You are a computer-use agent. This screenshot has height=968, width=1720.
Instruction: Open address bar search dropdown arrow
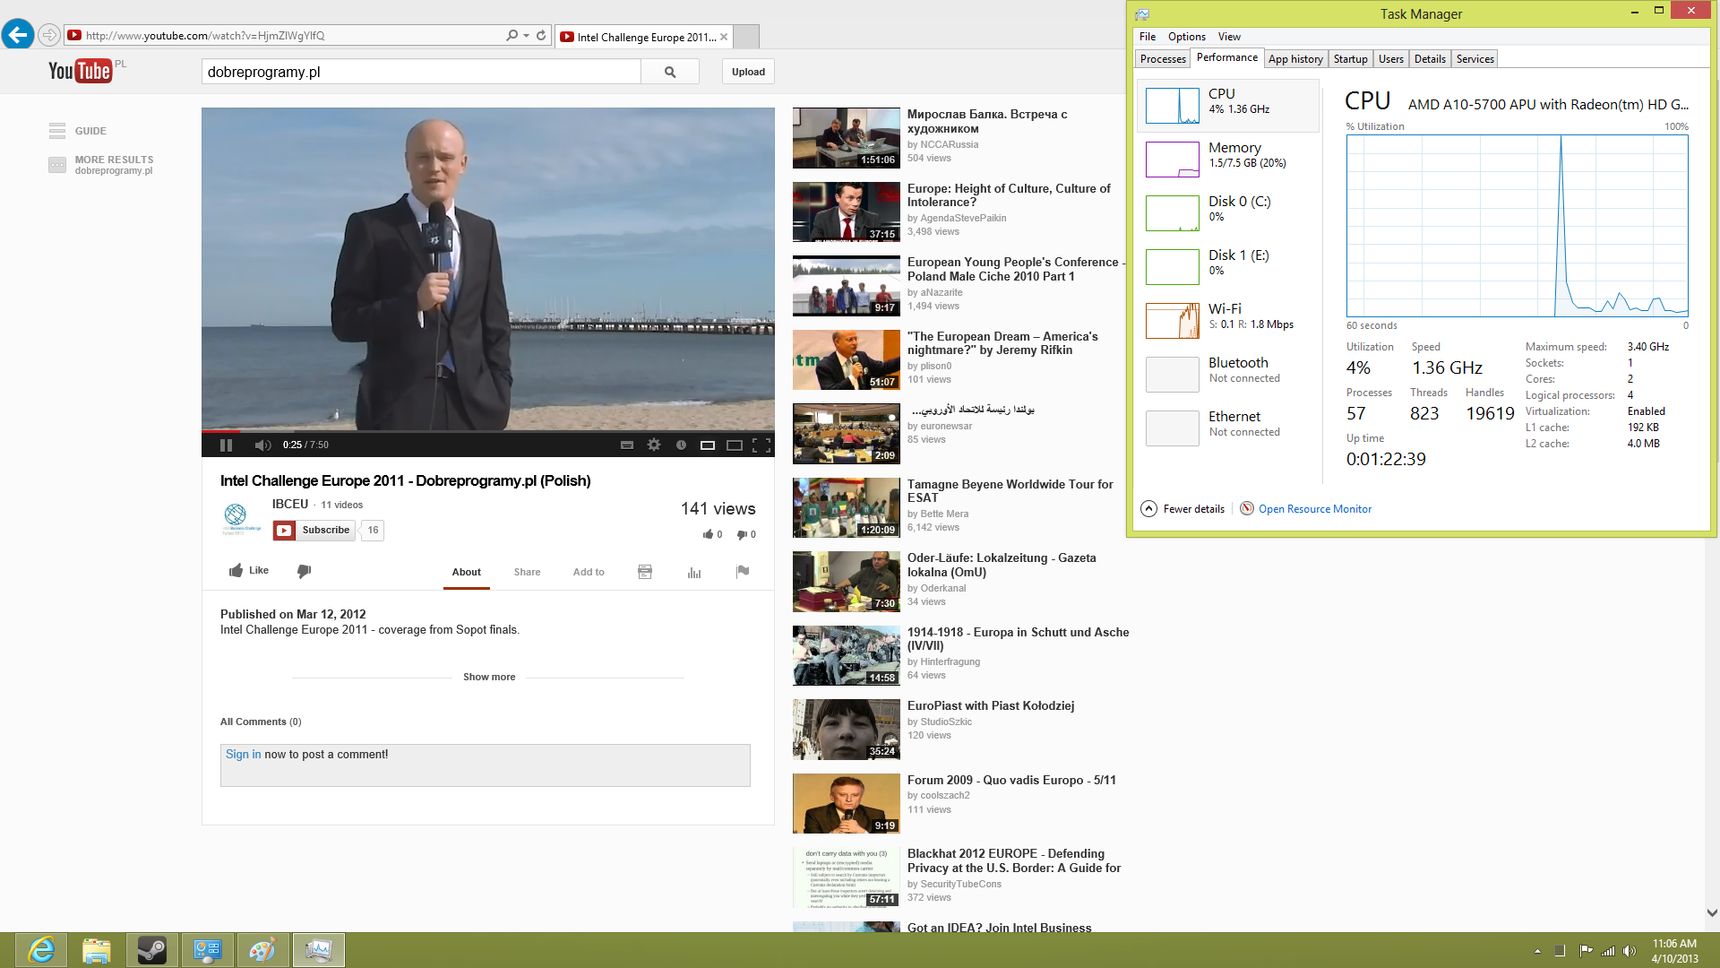point(526,35)
